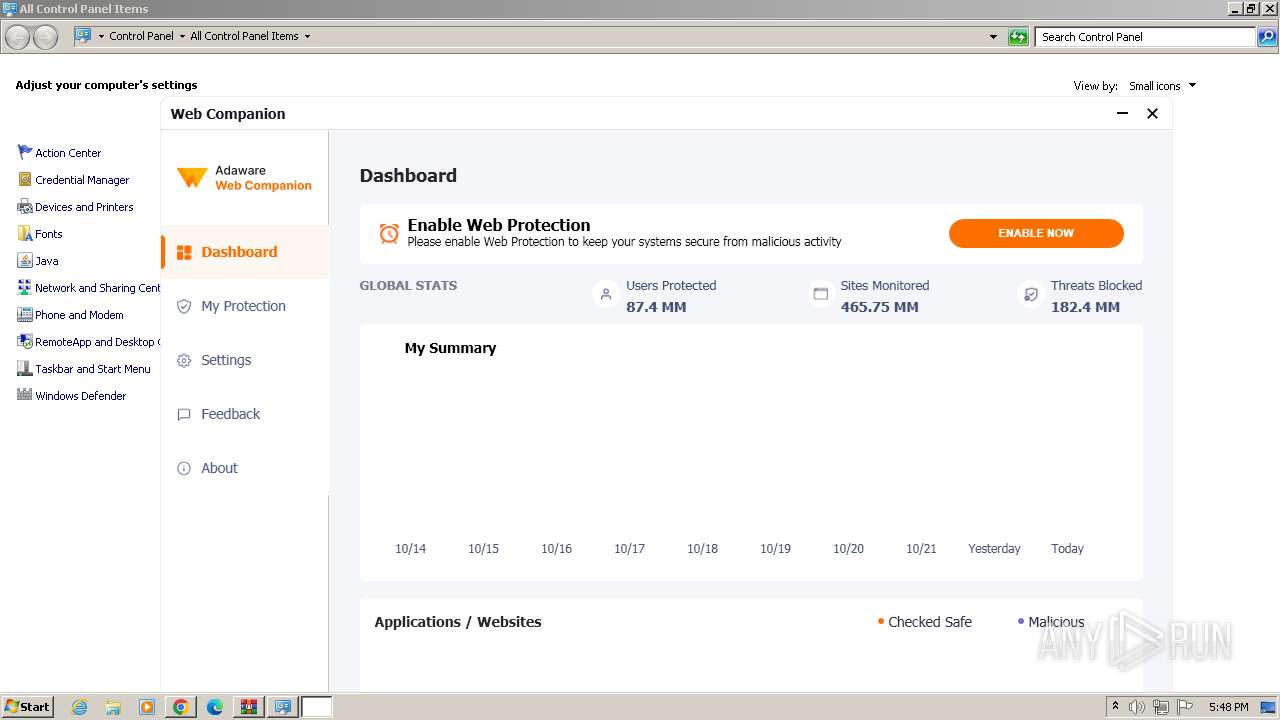Open the Feedback page
The height and width of the screenshot is (720, 1280).
tap(245, 414)
